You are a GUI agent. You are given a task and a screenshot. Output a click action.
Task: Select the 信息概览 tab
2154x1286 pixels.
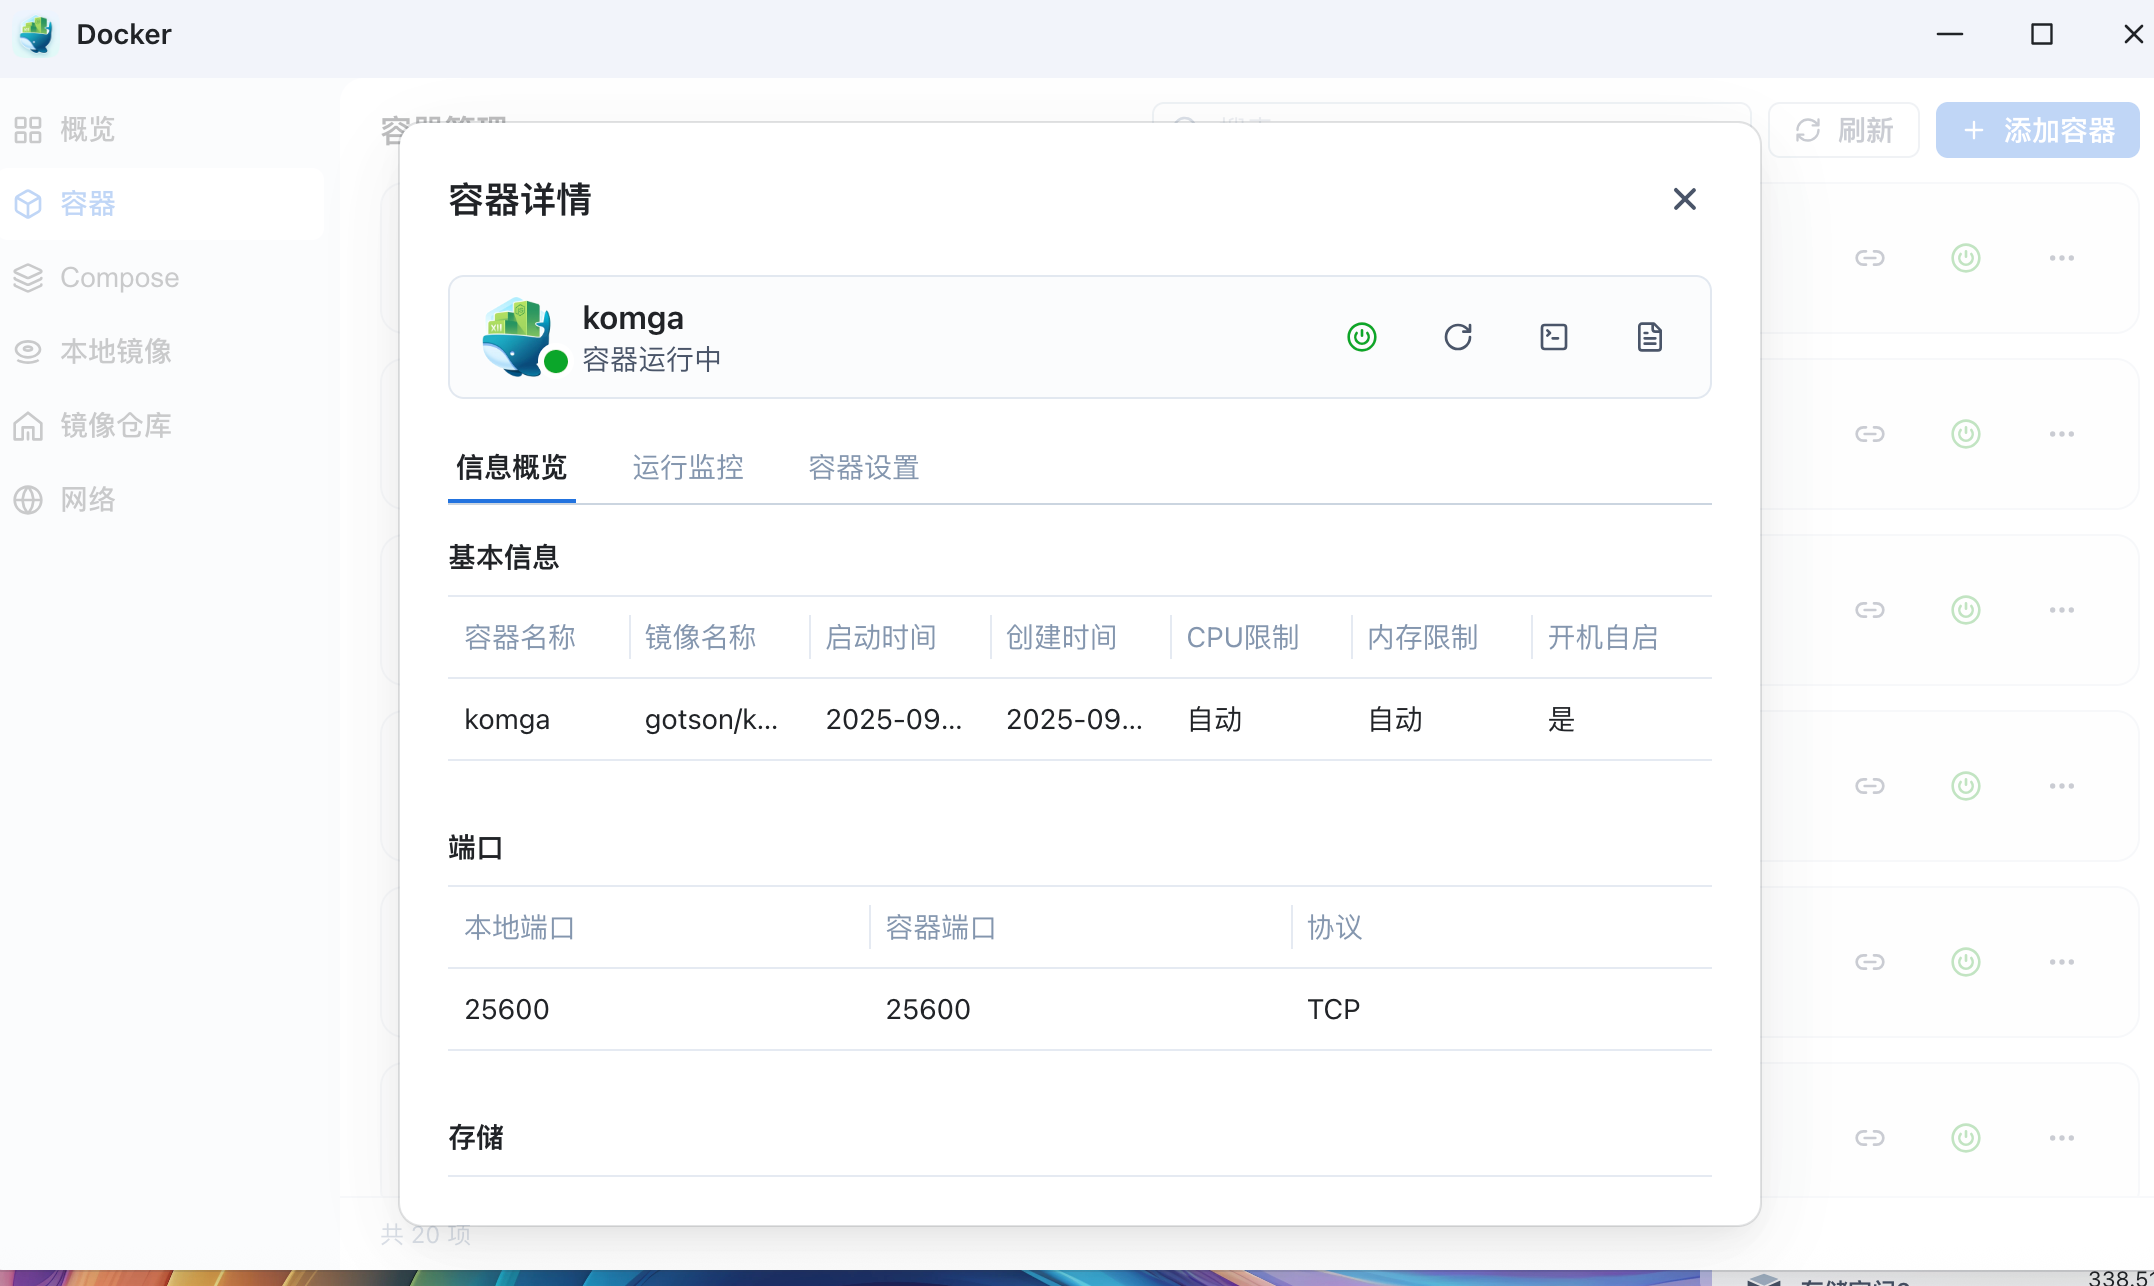[x=511, y=467]
